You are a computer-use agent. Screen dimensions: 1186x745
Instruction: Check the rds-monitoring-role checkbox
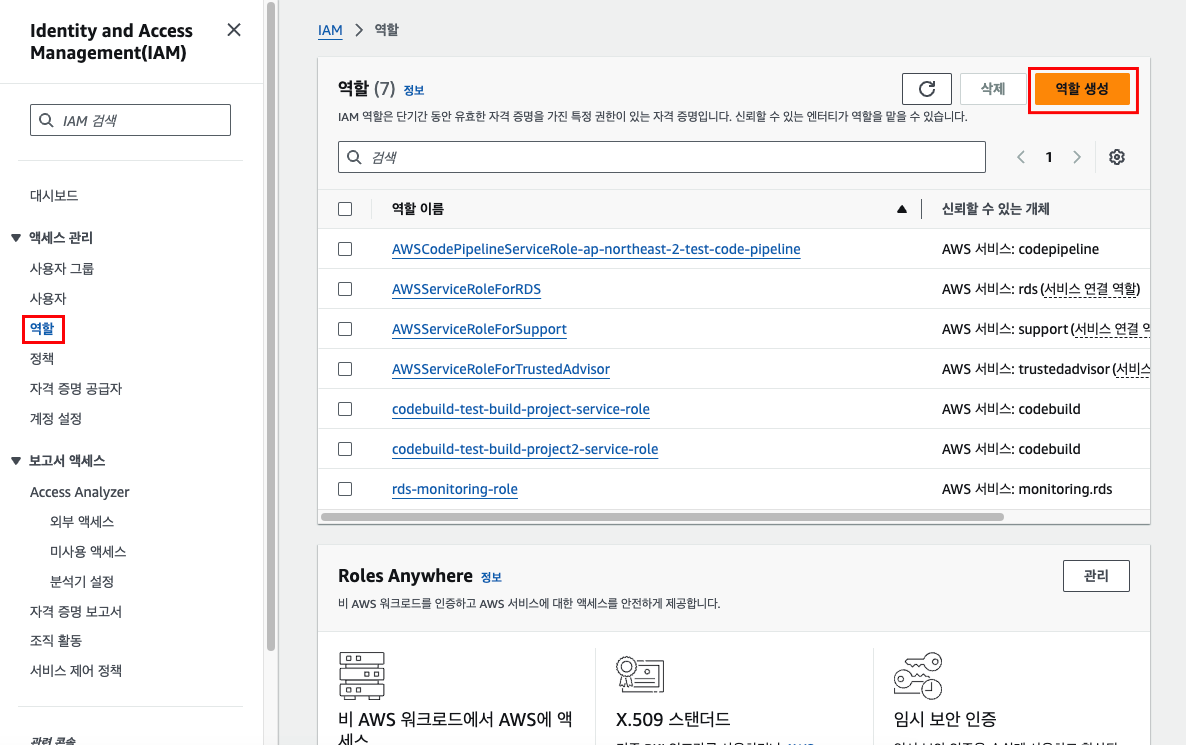345,489
